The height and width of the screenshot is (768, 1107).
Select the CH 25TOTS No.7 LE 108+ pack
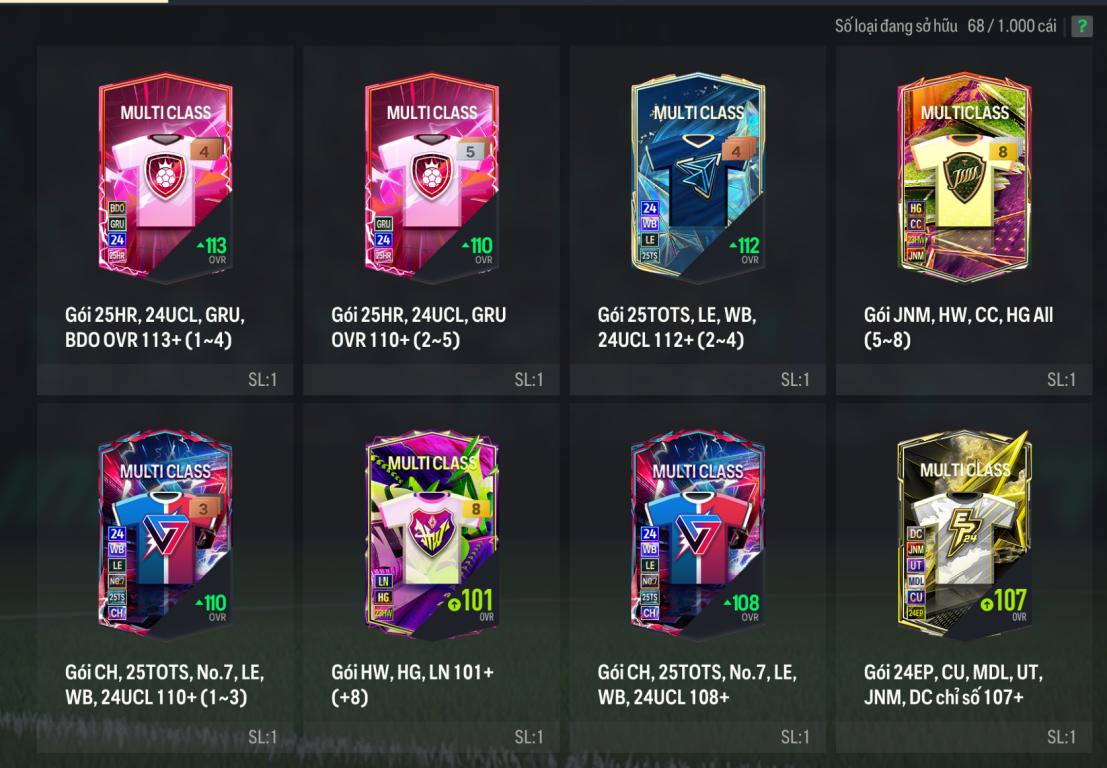click(698, 577)
